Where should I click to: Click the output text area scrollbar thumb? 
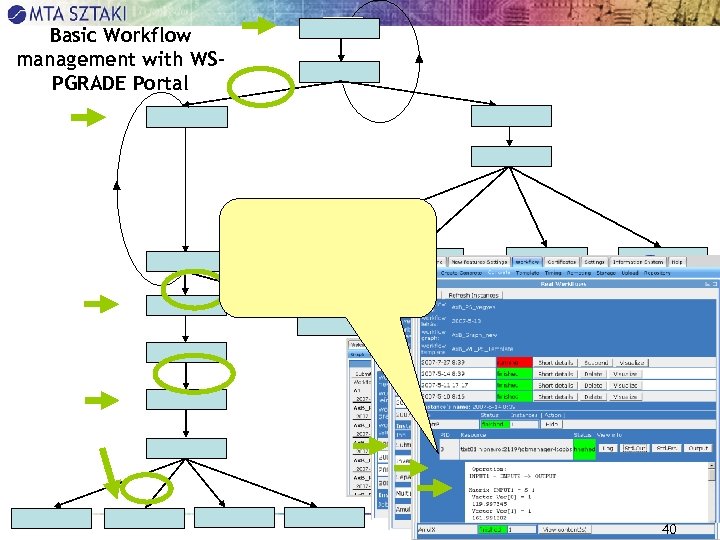(x=712, y=476)
